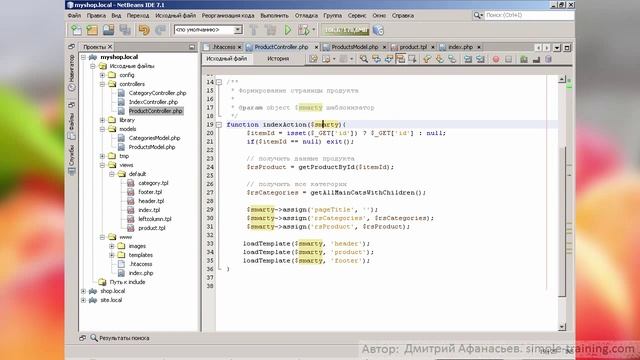
Task: Open the Переход menu
Action: [138, 15]
